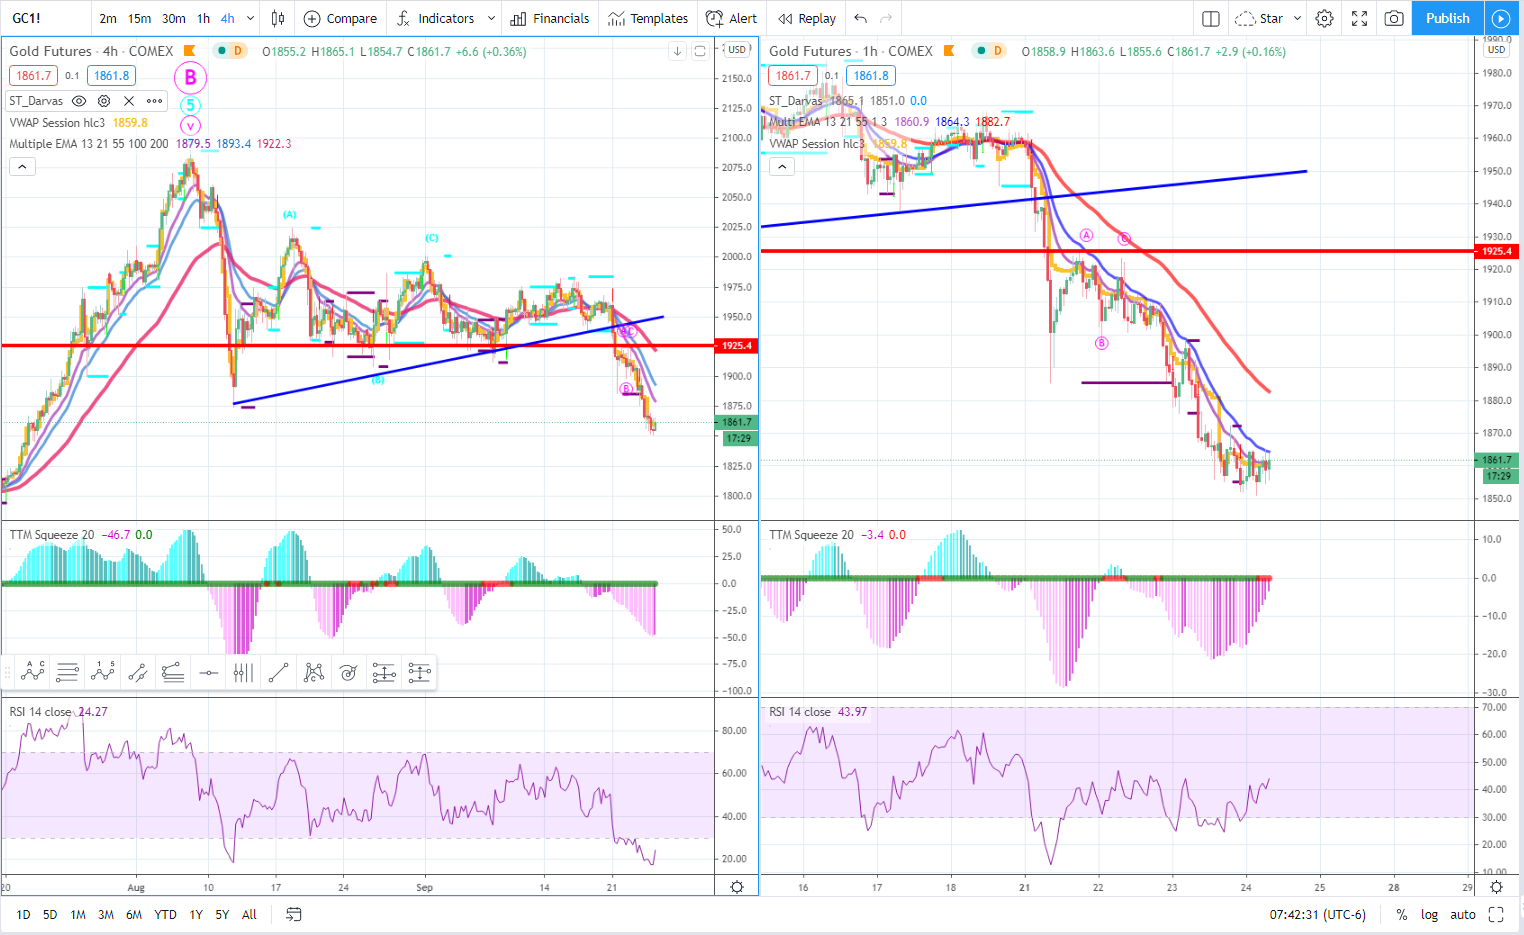Viewport: 1524px width, 935px height.
Task: Expand the Indicators favorites dropdown arrow
Action: (x=491, y=18)
